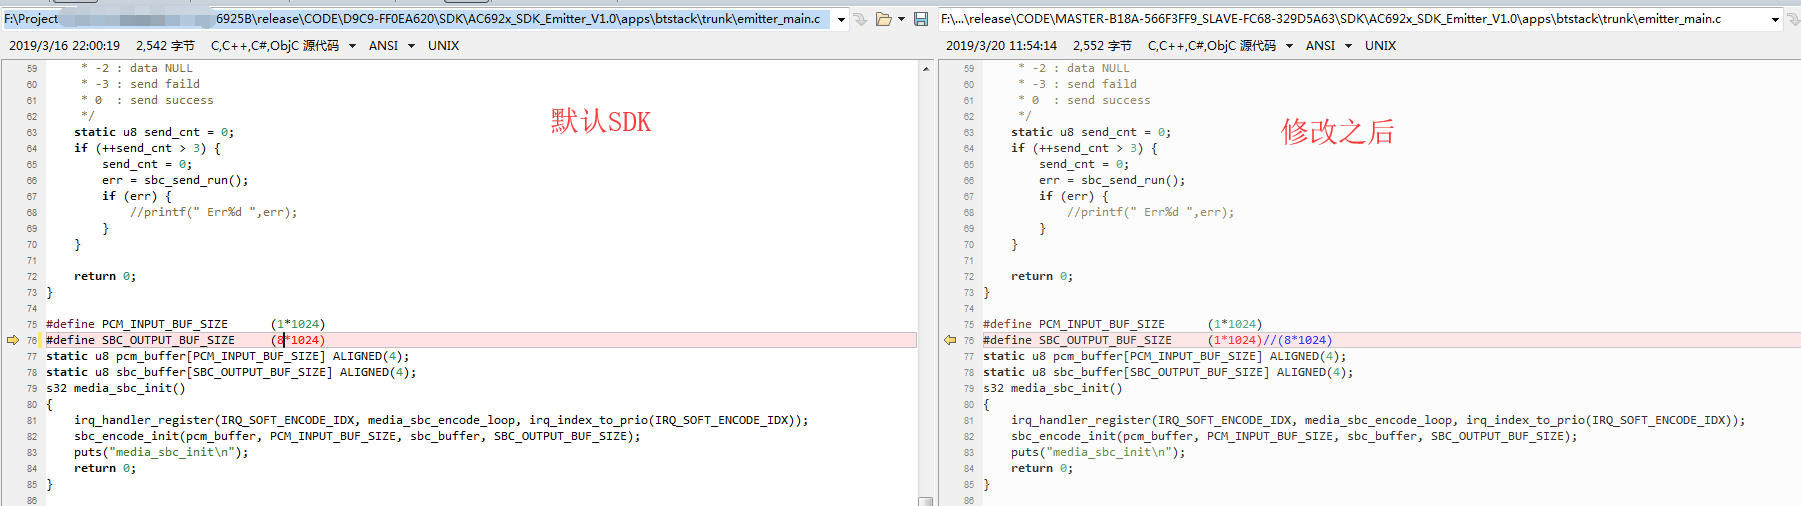Click 'err = sbc_send_run();' in right pane
The image size is (1801, 506).
[x=1112, y=180]
